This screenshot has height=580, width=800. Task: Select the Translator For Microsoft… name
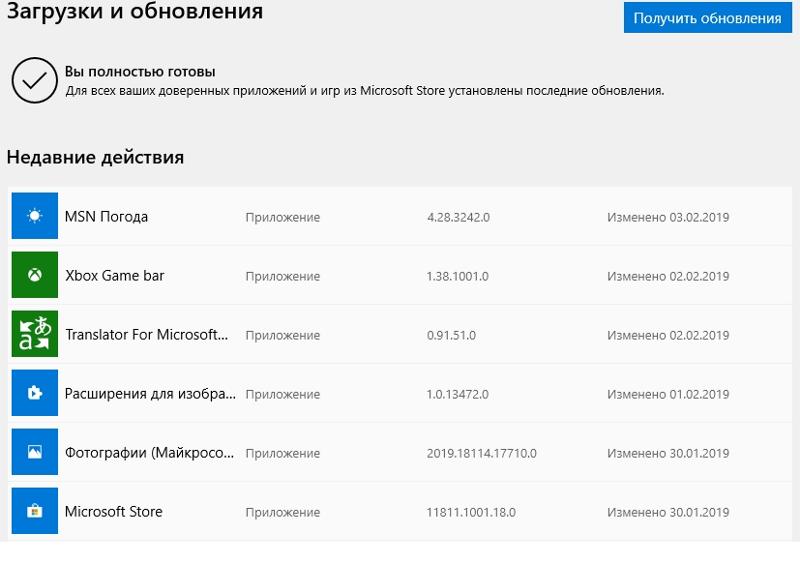[x=146, y=335]
